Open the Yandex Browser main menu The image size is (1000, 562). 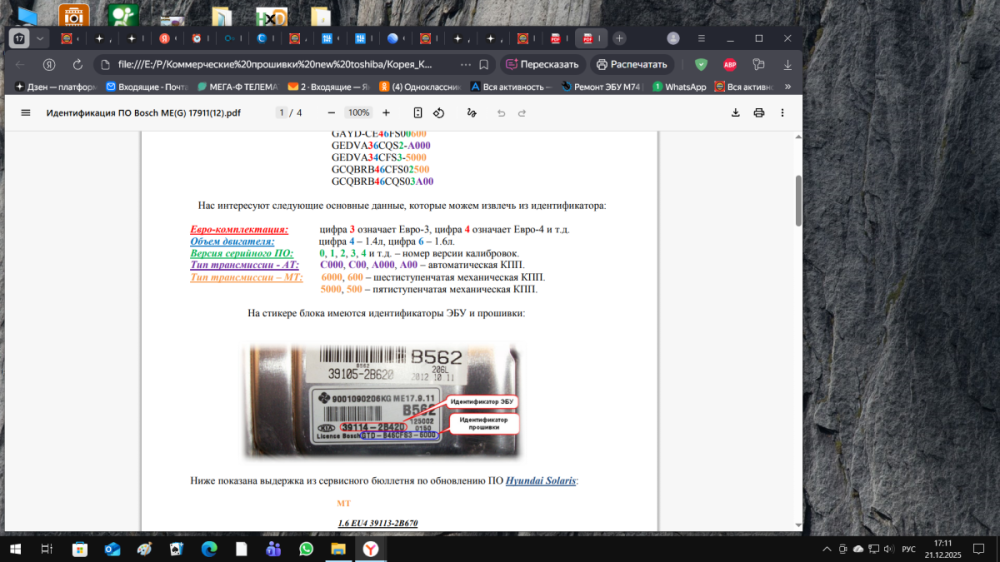coord(702,38)
